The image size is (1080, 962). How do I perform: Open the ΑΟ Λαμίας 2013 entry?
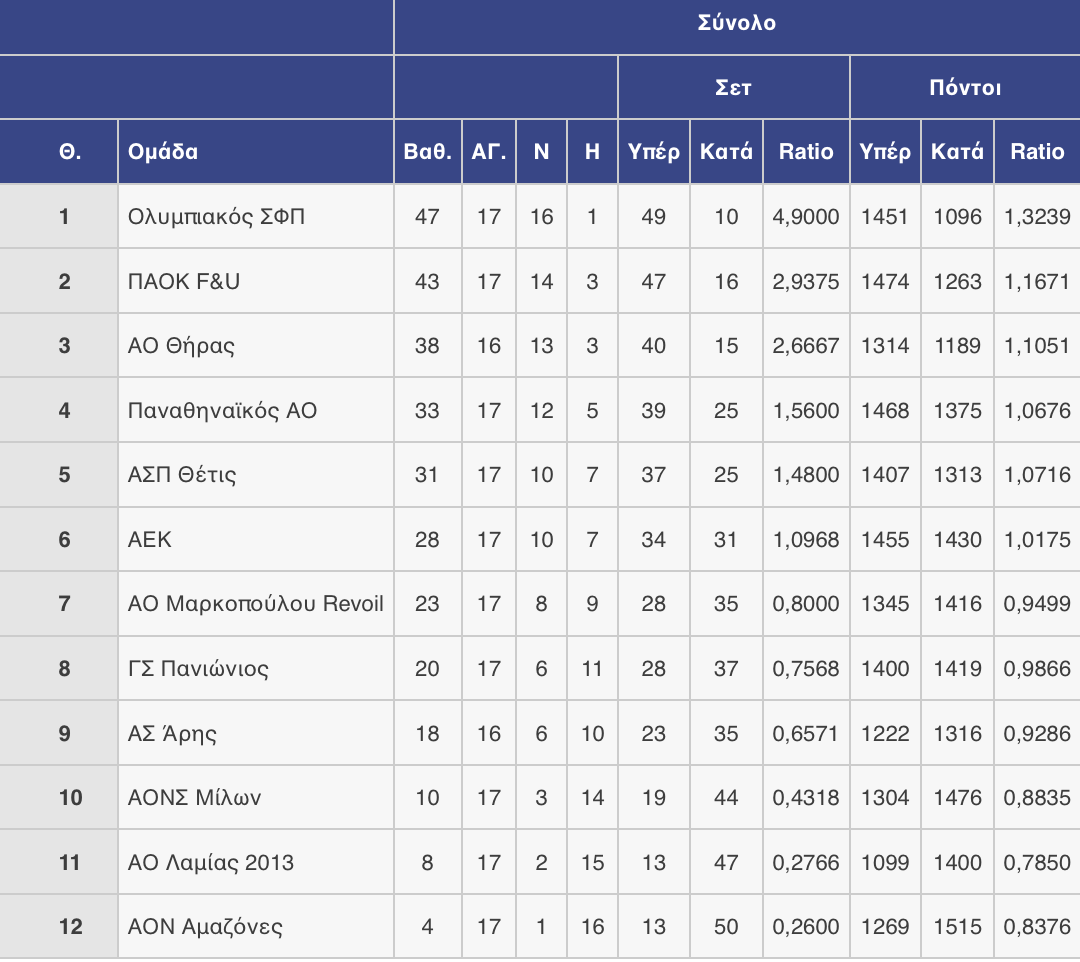click(x=211, y=862)
